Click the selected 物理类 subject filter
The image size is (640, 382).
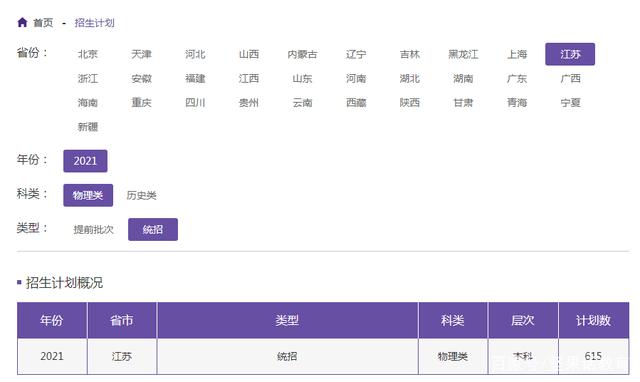pos(88,195)
